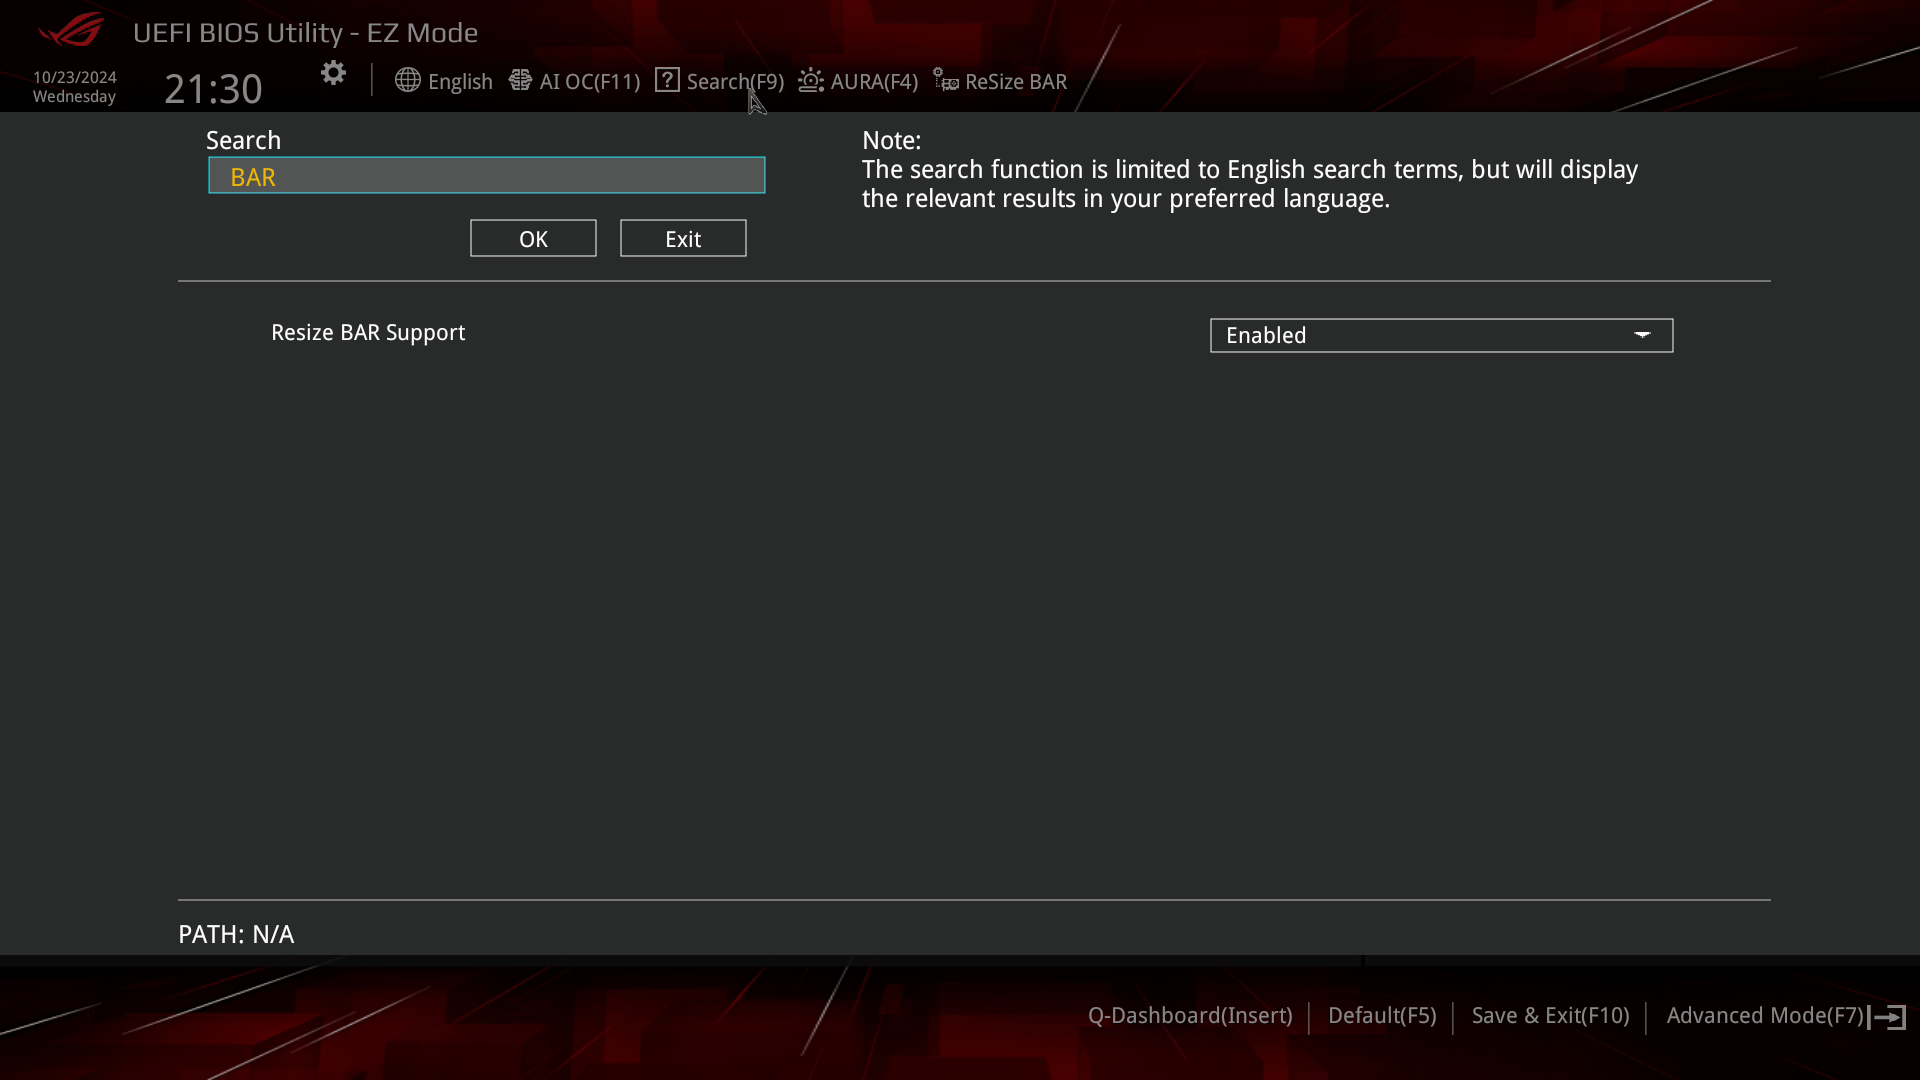Click Save & Exit(F10)
Viewport: 1920px width, 1080px height.
(x=1549, y=1015)
